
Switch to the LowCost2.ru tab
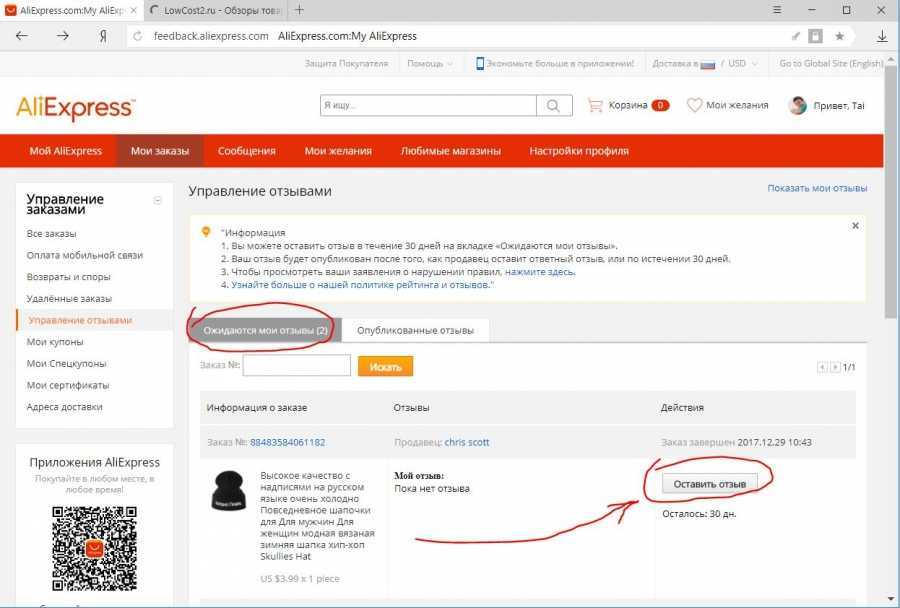point(215,10)
